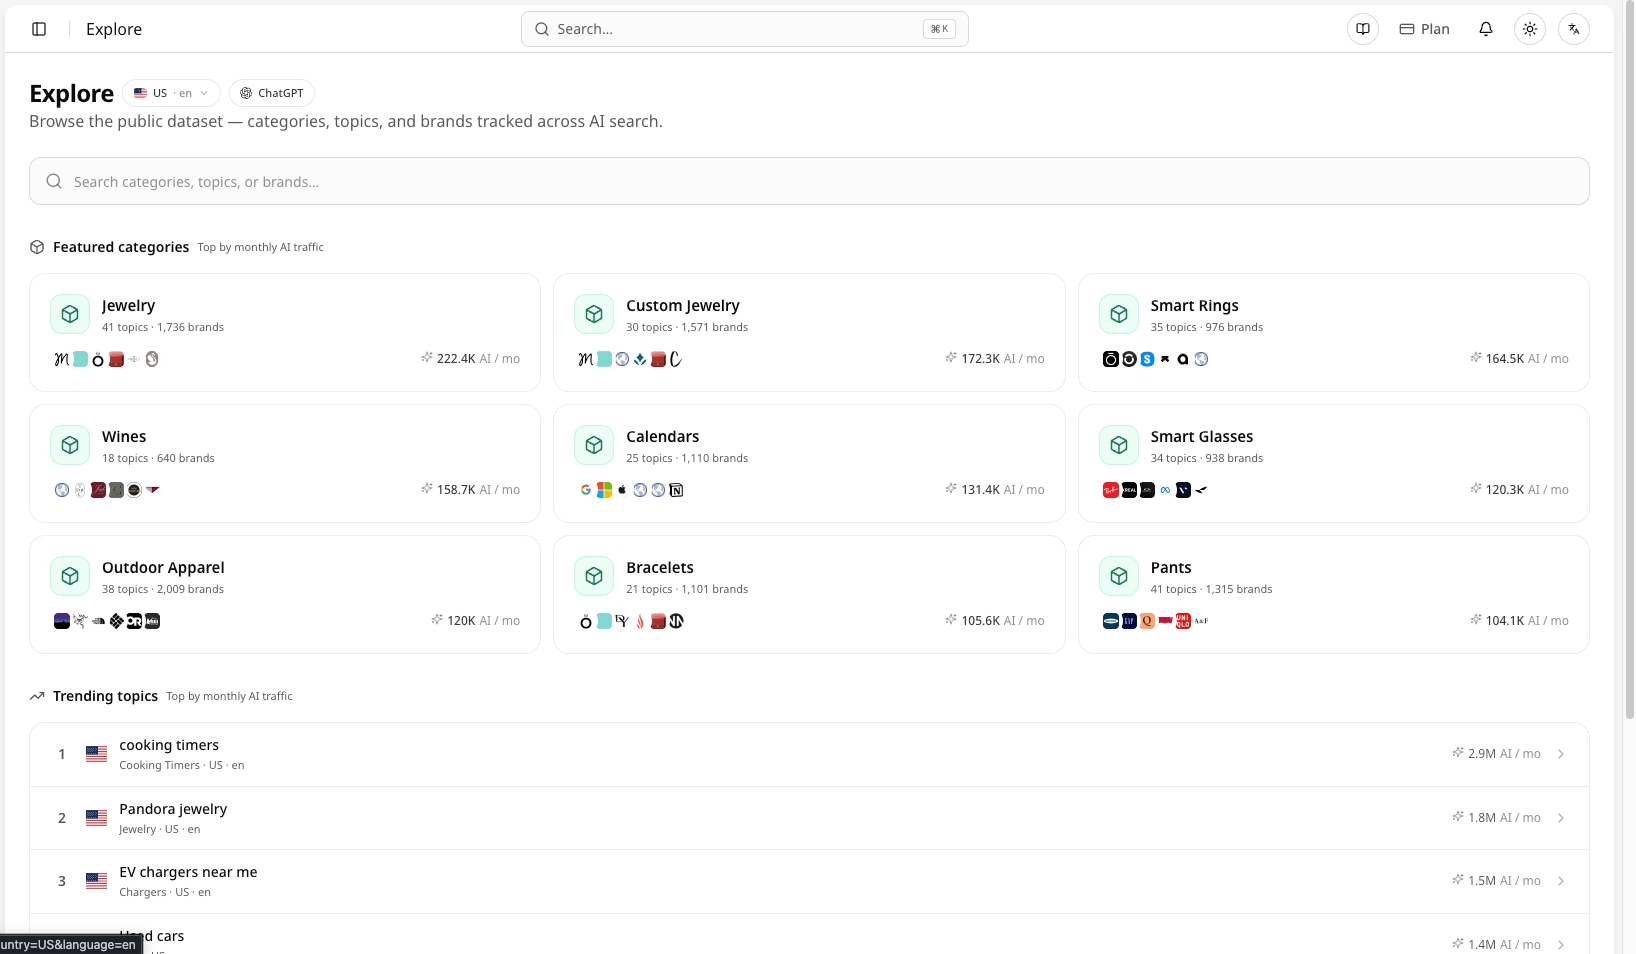Click the Uniqlo logo in Pants card
Screen dimensions: 1636x954
coord(1183,621)
